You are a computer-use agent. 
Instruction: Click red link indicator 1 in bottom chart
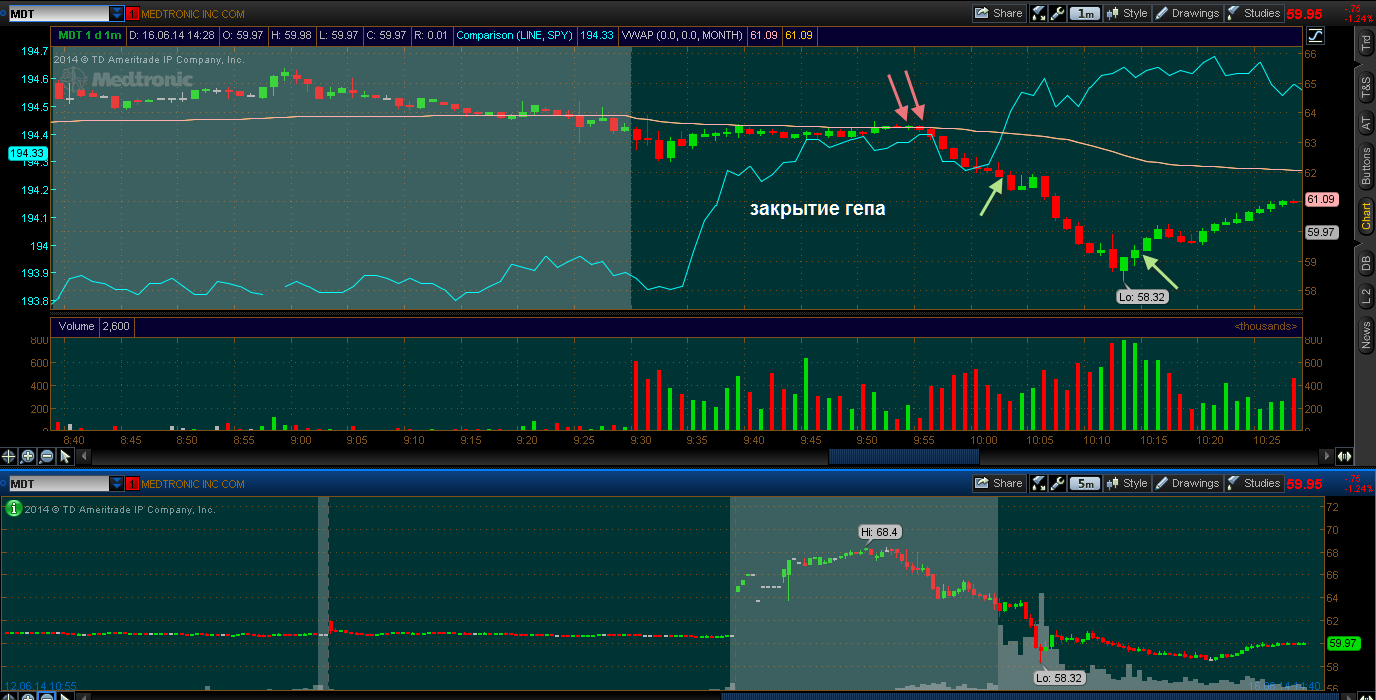coord(134,484)
